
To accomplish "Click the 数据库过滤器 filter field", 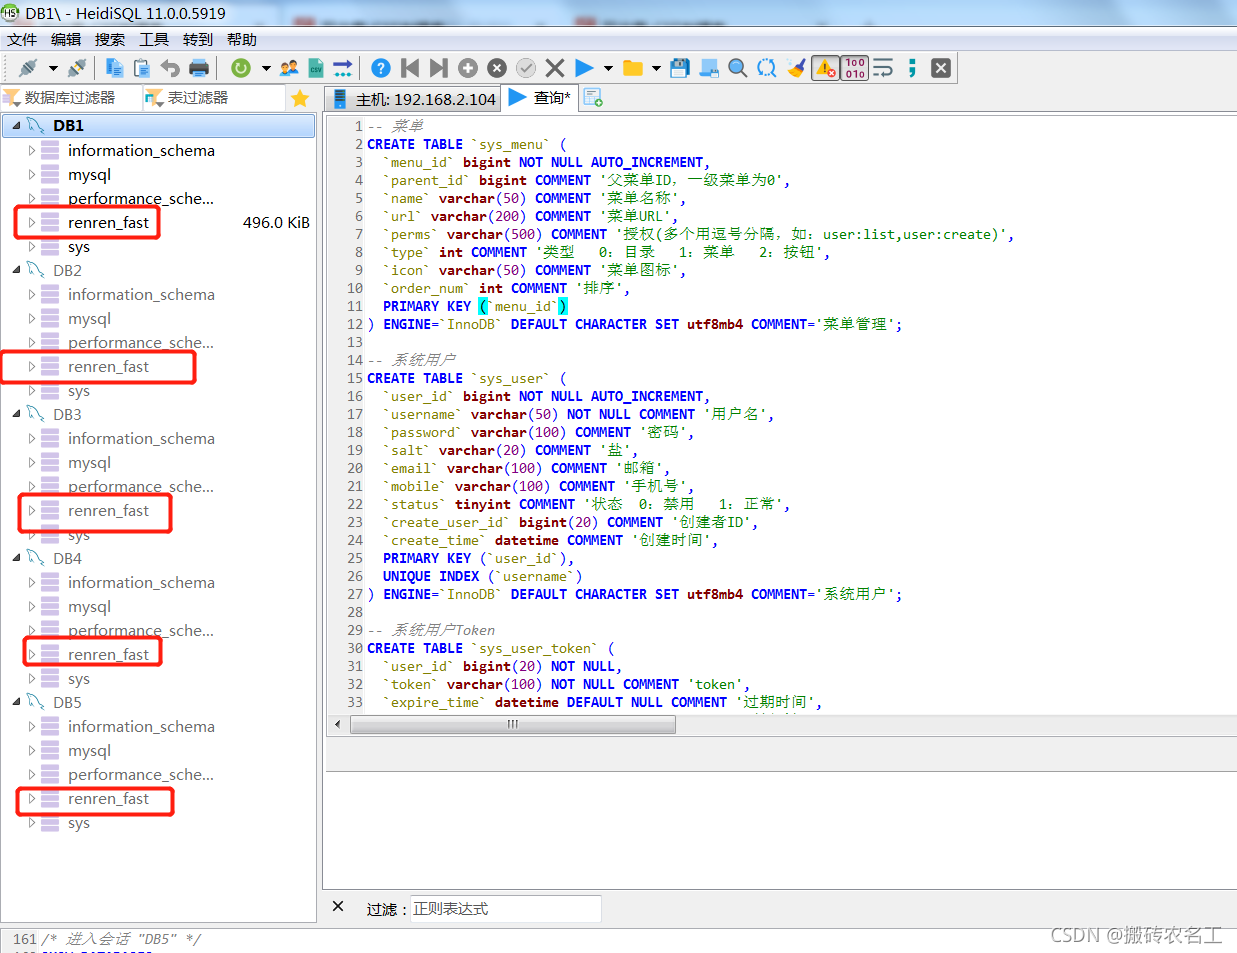I will (70, 97).
